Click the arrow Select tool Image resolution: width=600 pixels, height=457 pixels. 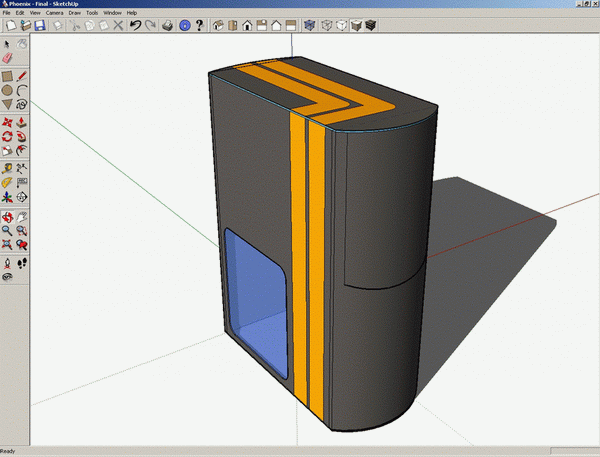pos(7,44)
